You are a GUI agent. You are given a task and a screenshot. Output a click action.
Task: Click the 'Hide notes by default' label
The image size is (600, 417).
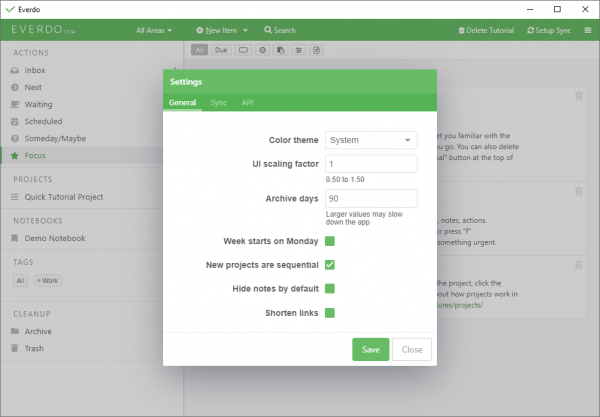click(276, 288)
